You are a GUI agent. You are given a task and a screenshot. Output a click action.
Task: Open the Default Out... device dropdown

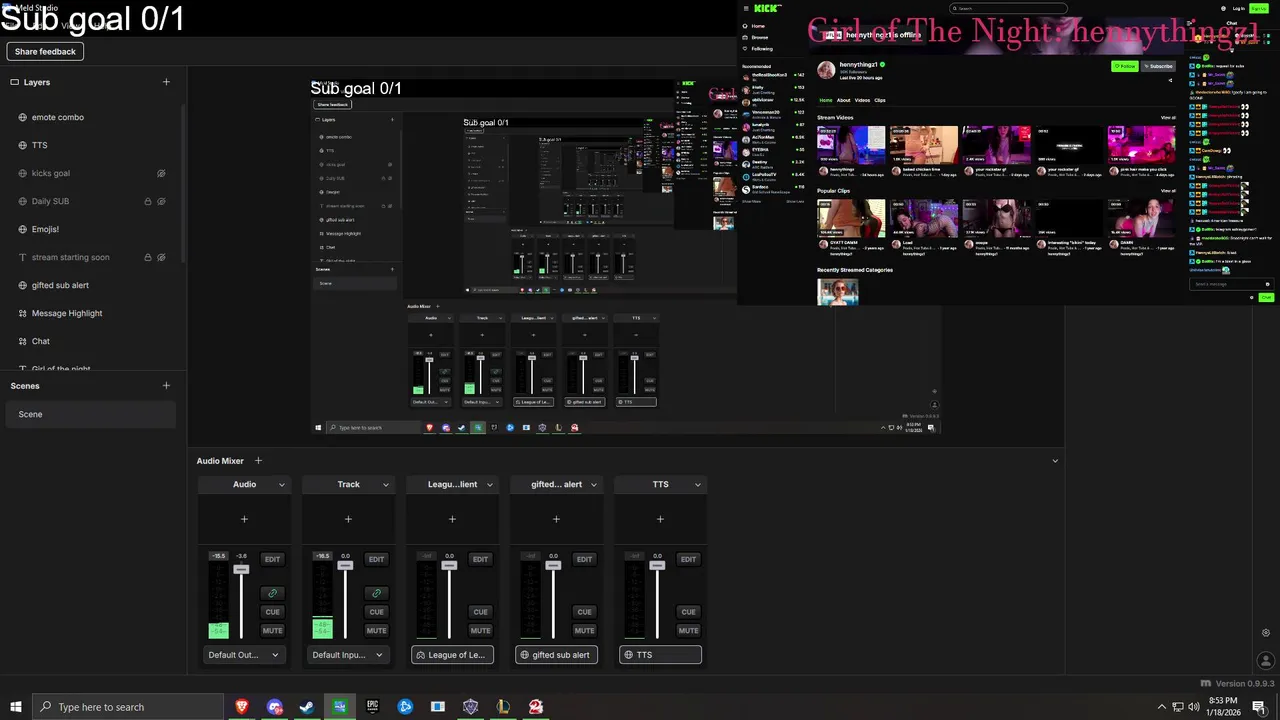coord(244,655)
